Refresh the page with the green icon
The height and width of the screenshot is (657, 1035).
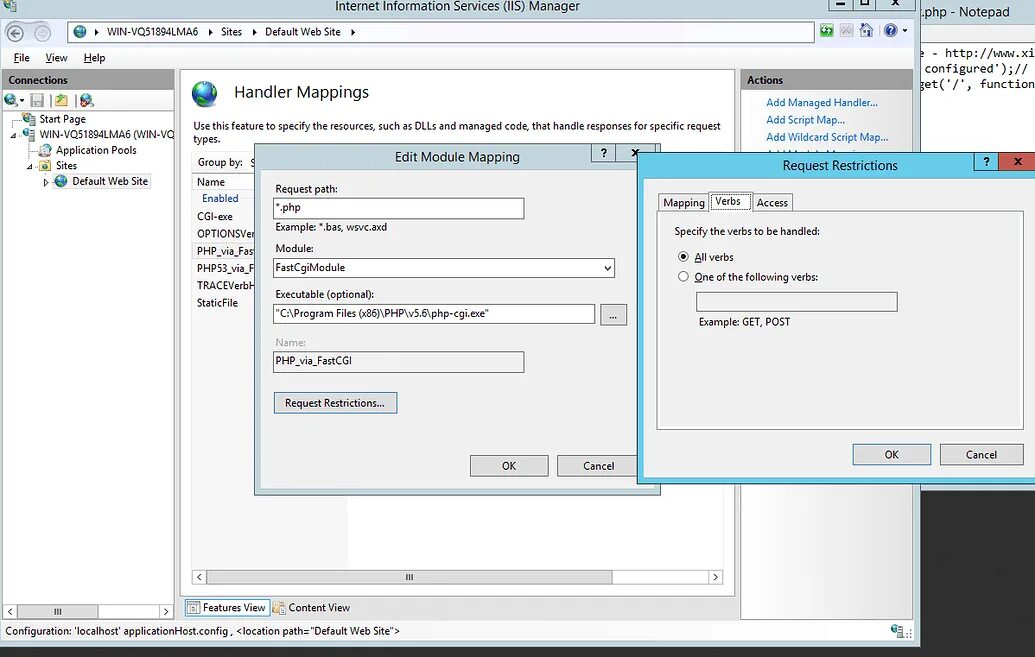pyautogui.click(x=826, y=30)
